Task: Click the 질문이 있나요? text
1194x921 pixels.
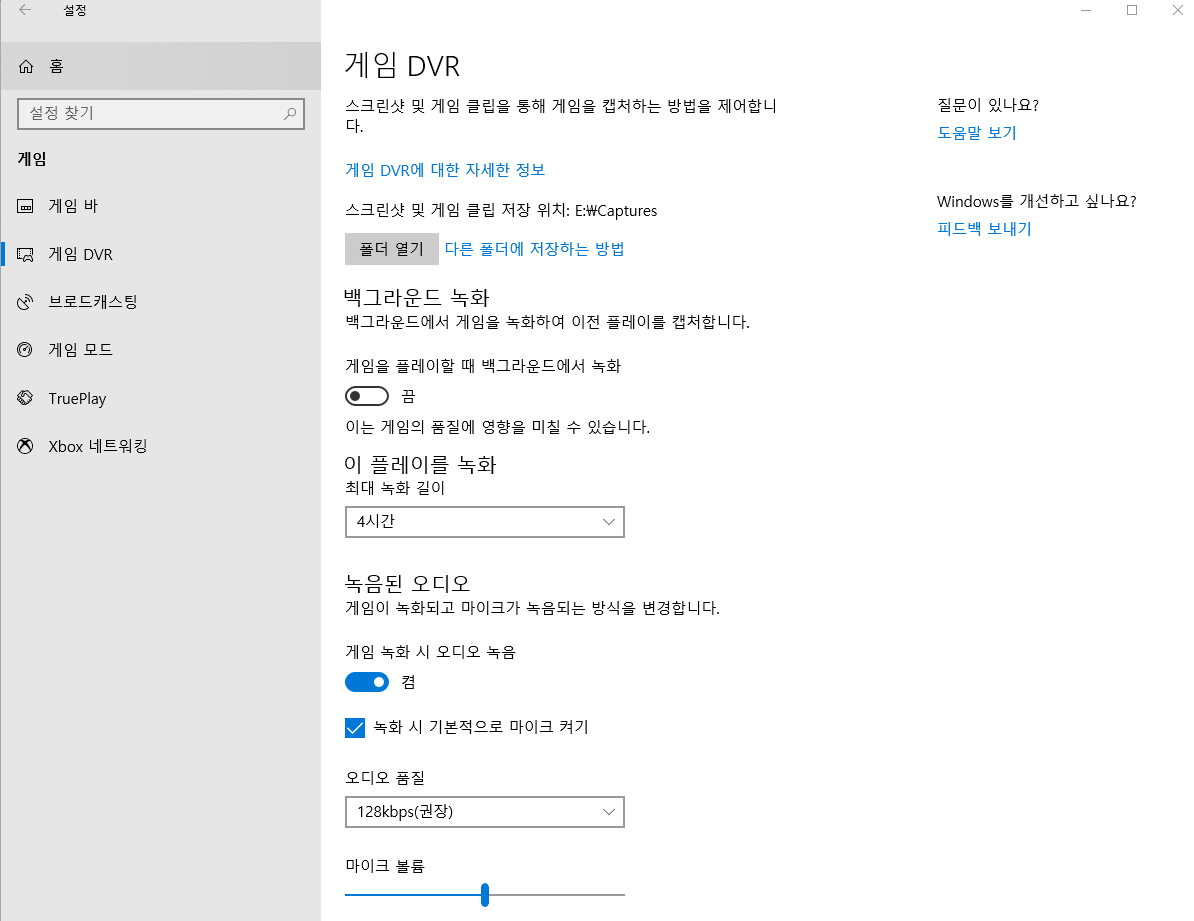Action: tap(988, 105)
